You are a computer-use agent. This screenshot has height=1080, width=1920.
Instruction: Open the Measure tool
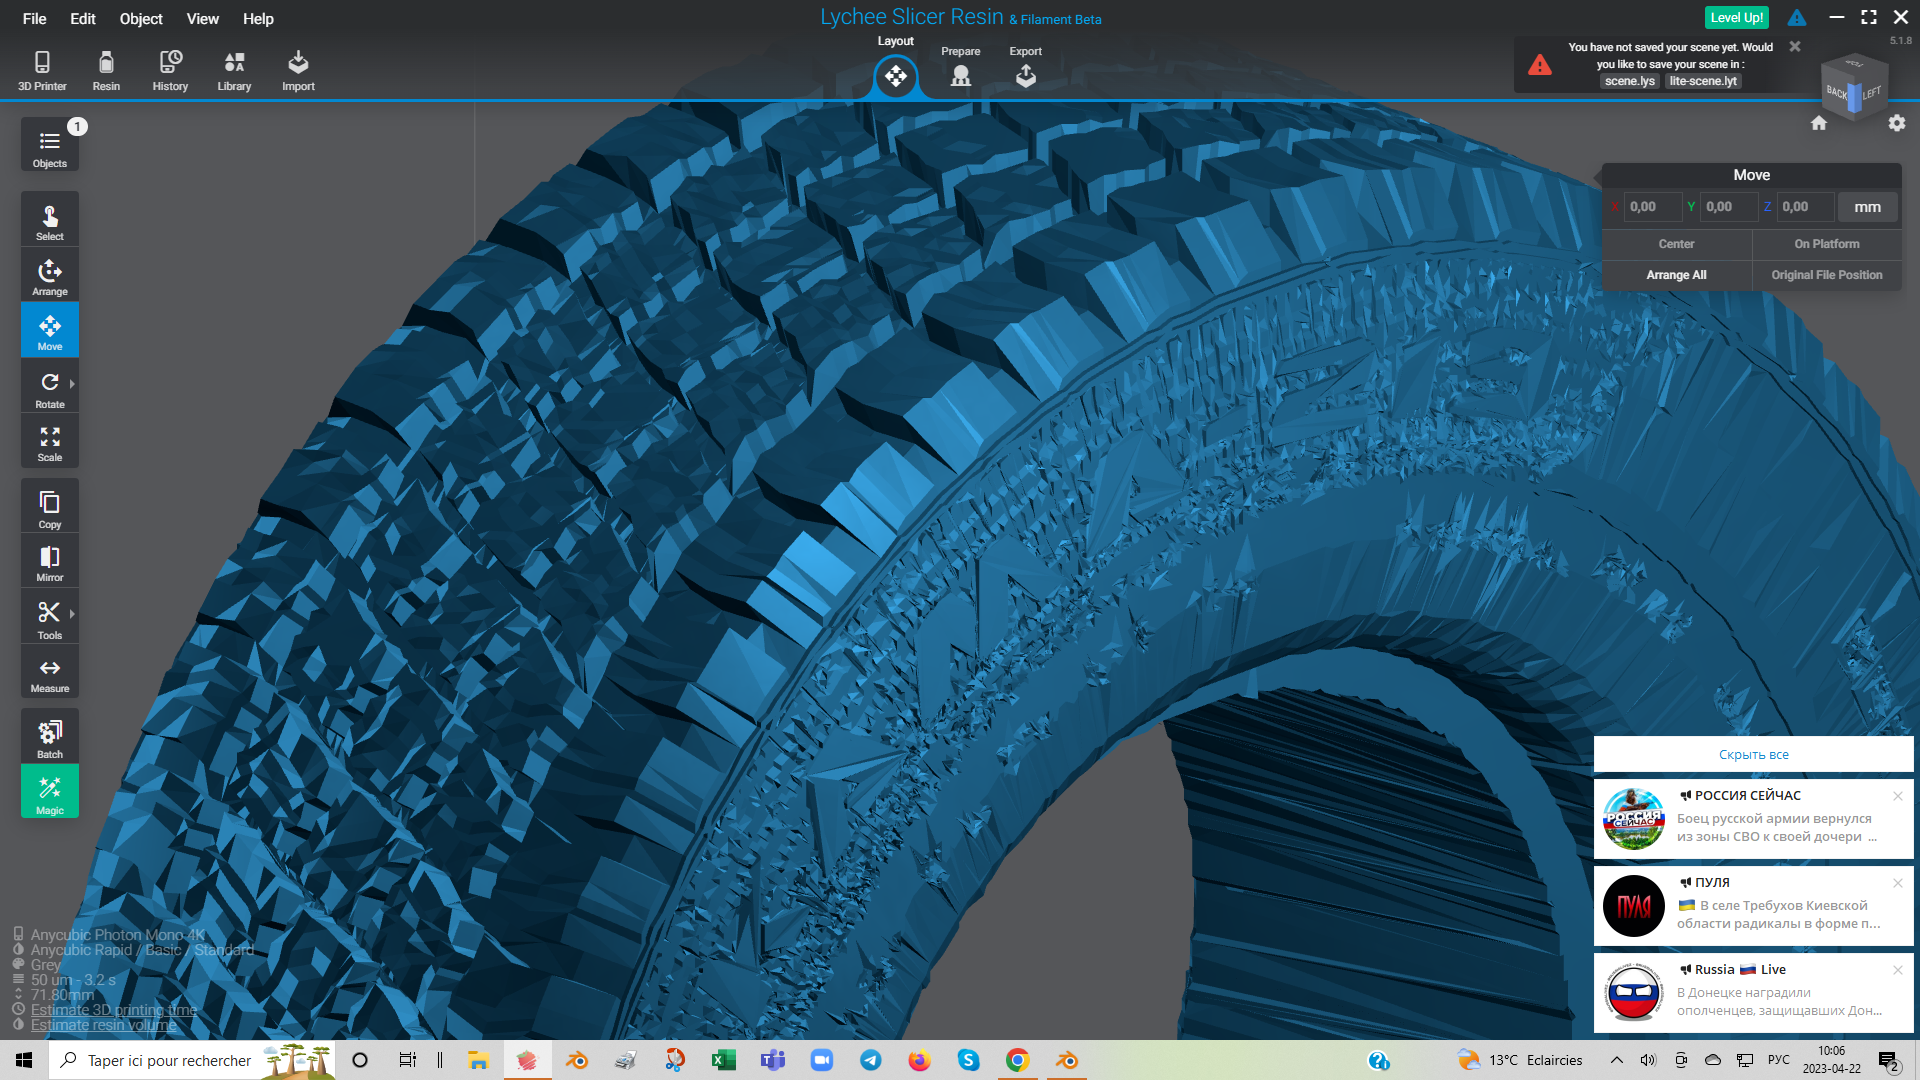tap(49, 674)
